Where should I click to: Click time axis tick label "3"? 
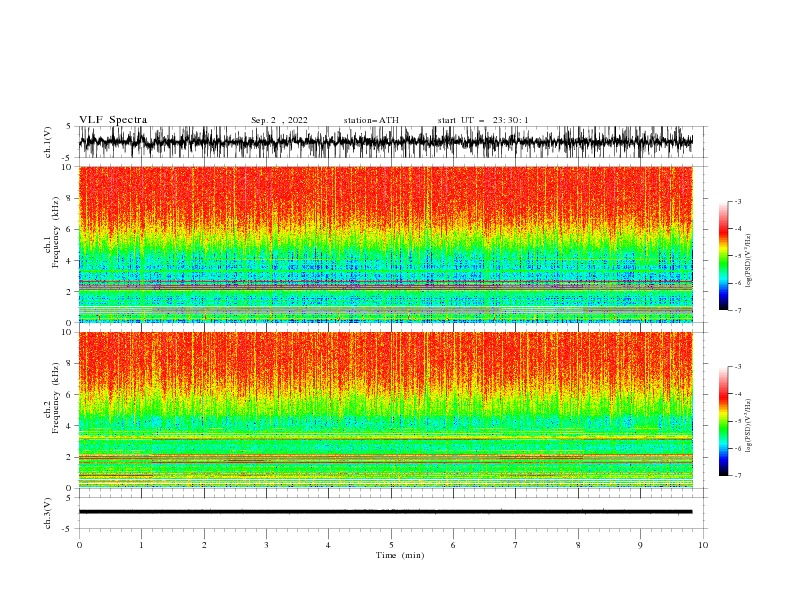(x=266, y=545)
